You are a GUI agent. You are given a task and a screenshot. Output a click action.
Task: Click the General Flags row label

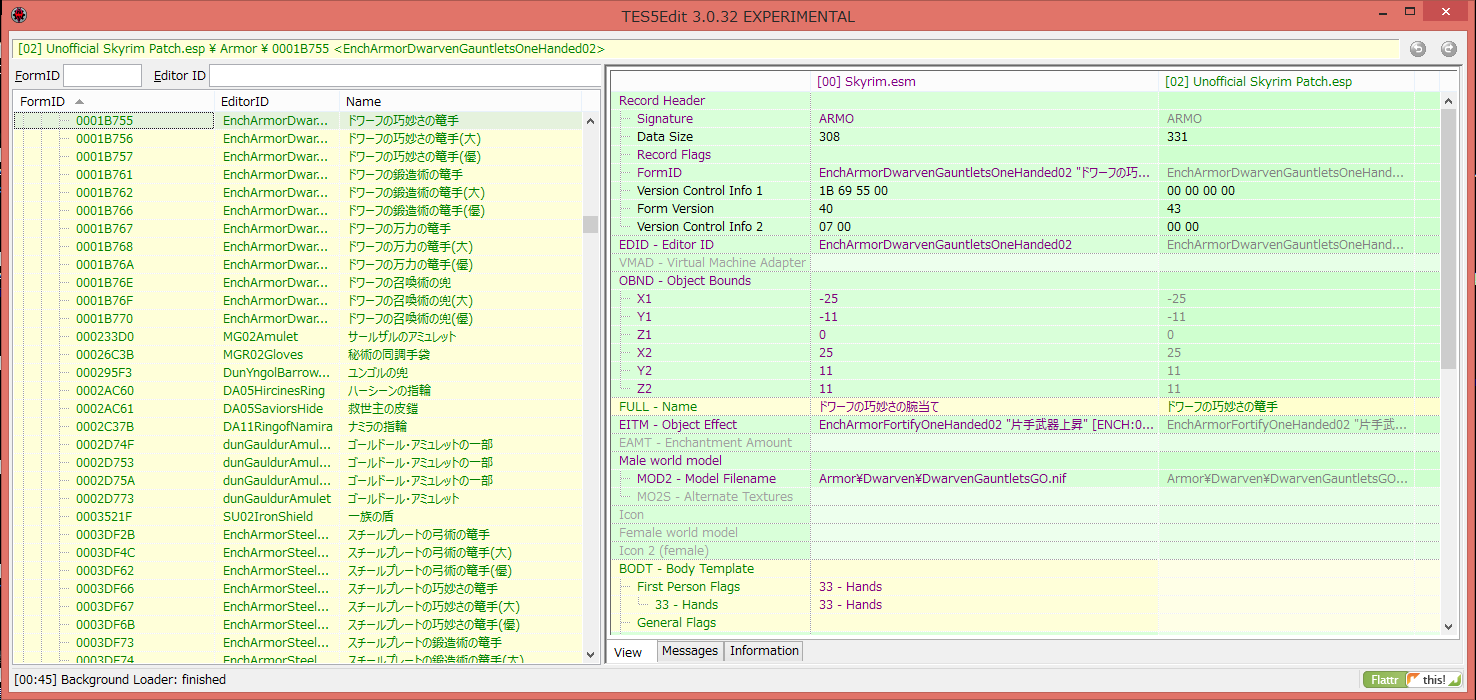pyautogui.click(x=676, y=622)
